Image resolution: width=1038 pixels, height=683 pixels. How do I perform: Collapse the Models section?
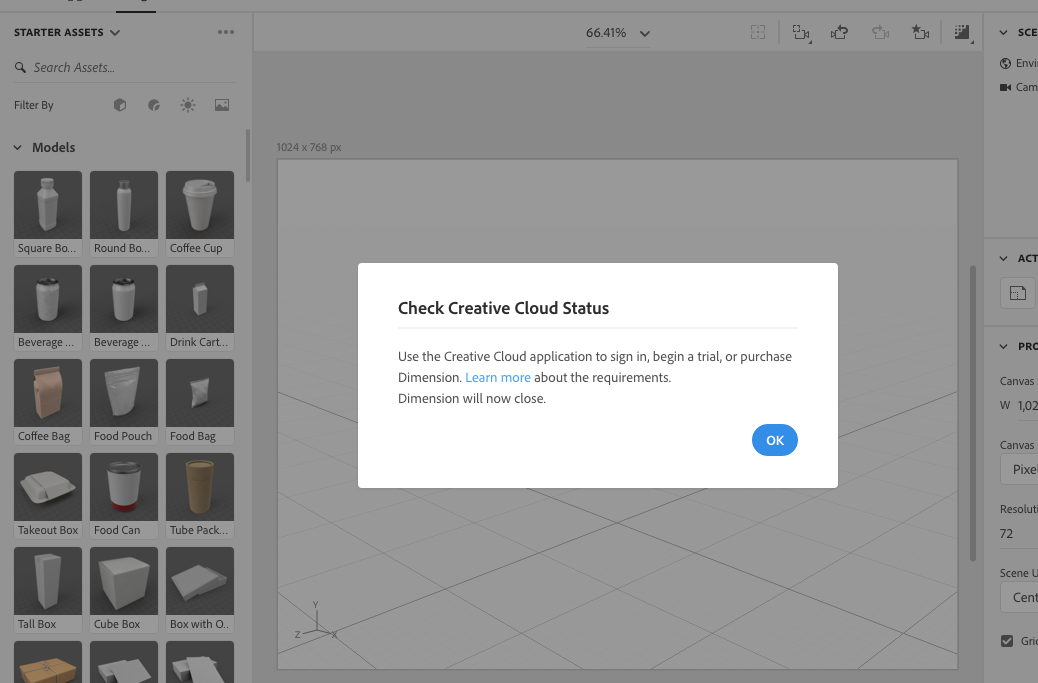tap(17, 147)
